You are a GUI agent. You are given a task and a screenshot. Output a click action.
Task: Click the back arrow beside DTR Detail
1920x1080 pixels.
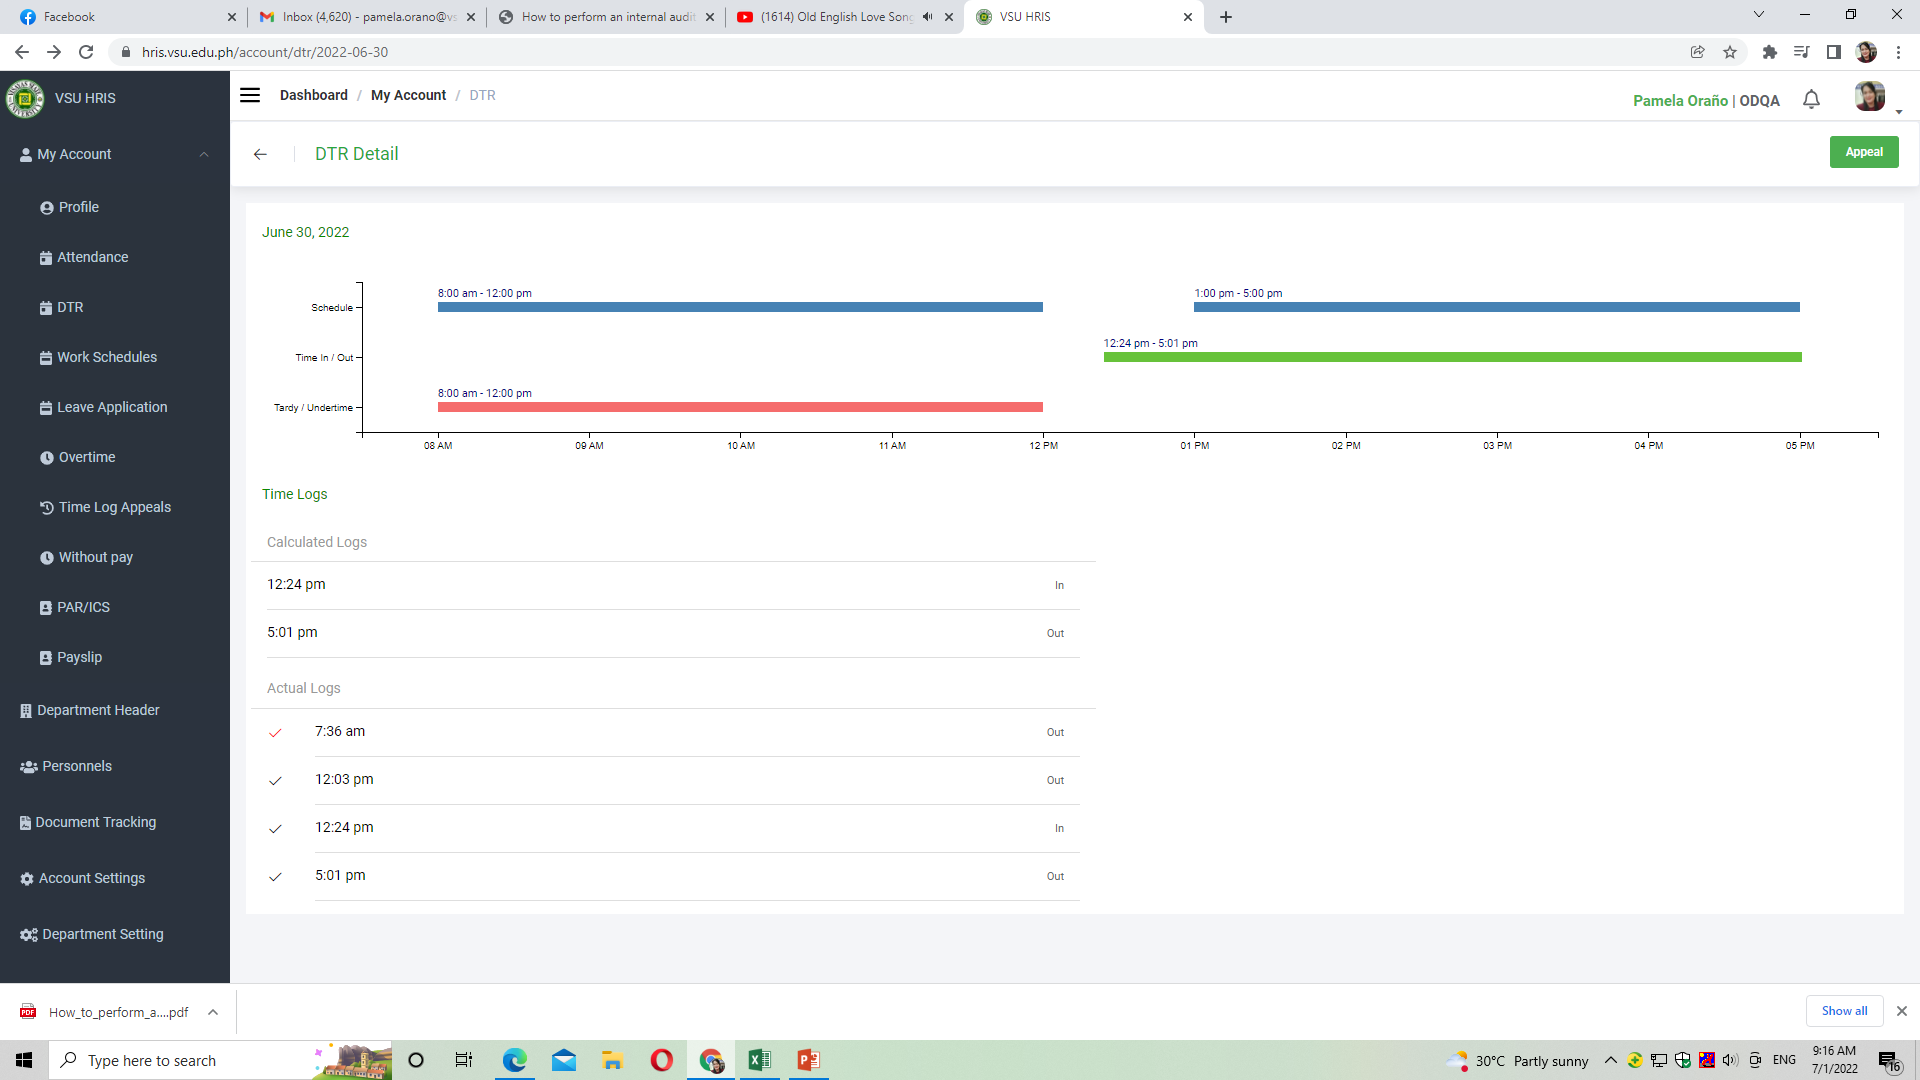coord(260,154)
